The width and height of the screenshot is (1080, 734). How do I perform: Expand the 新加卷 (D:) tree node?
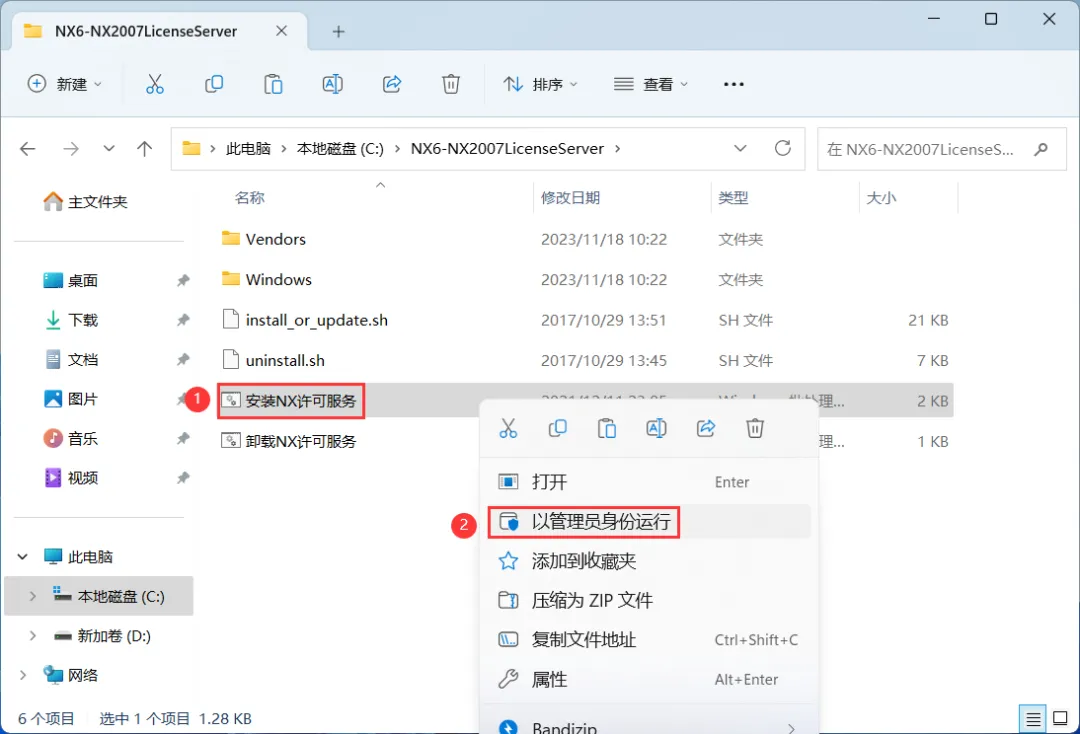pyautogui.click(x=32, y=636)
